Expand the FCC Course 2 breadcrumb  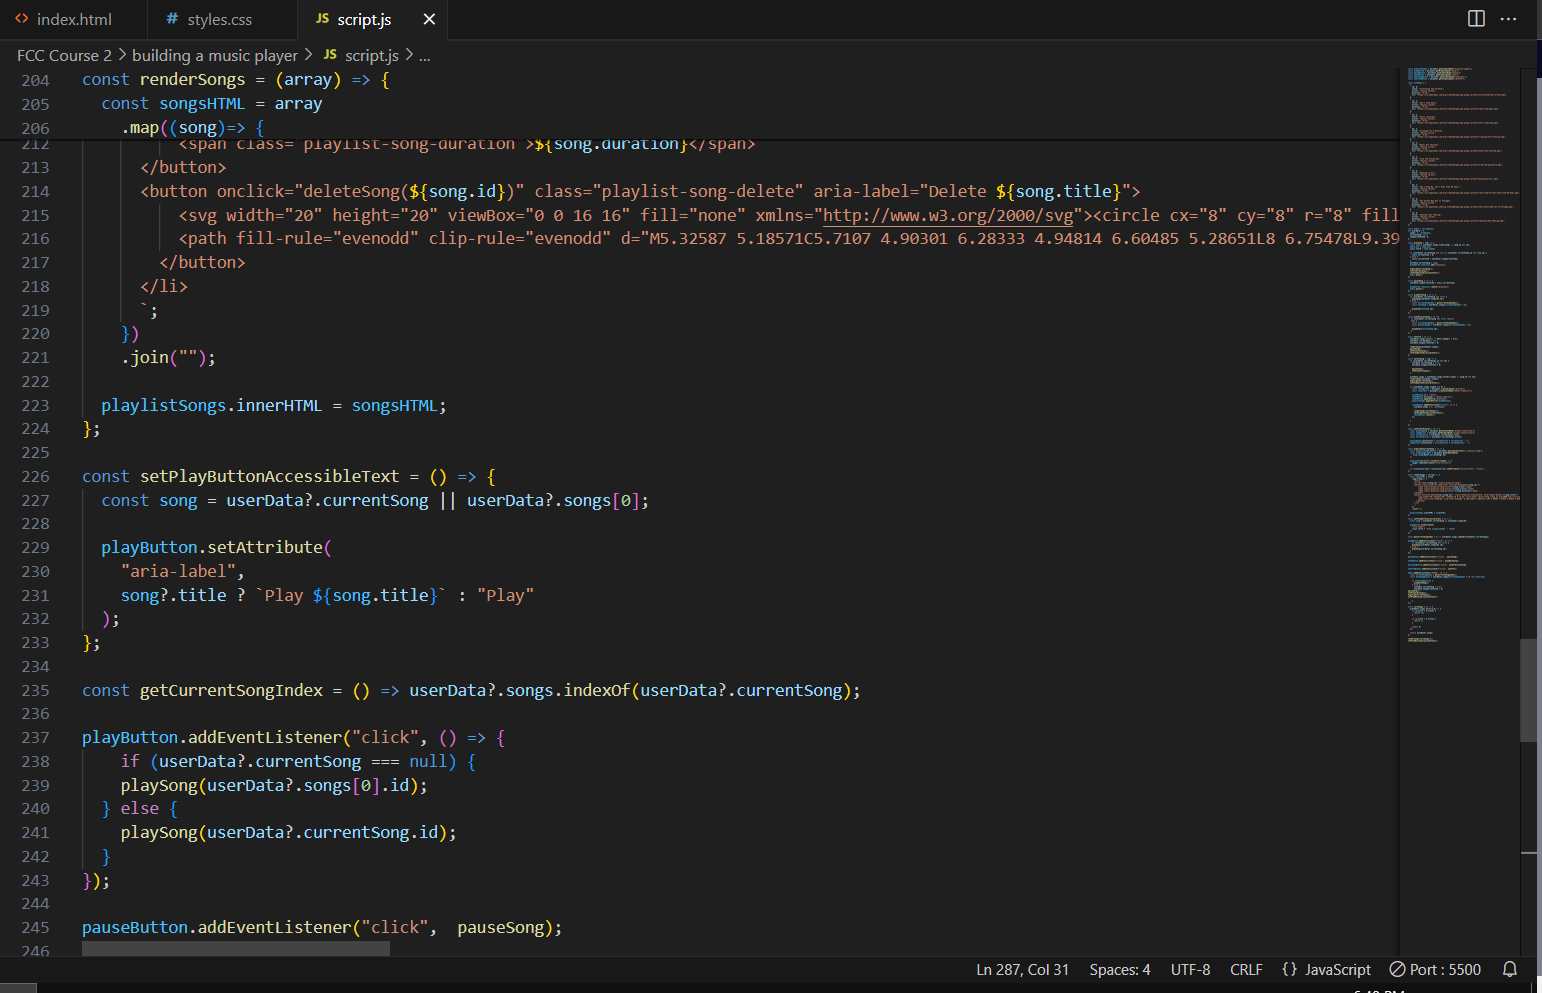click(x=64, y=55)
